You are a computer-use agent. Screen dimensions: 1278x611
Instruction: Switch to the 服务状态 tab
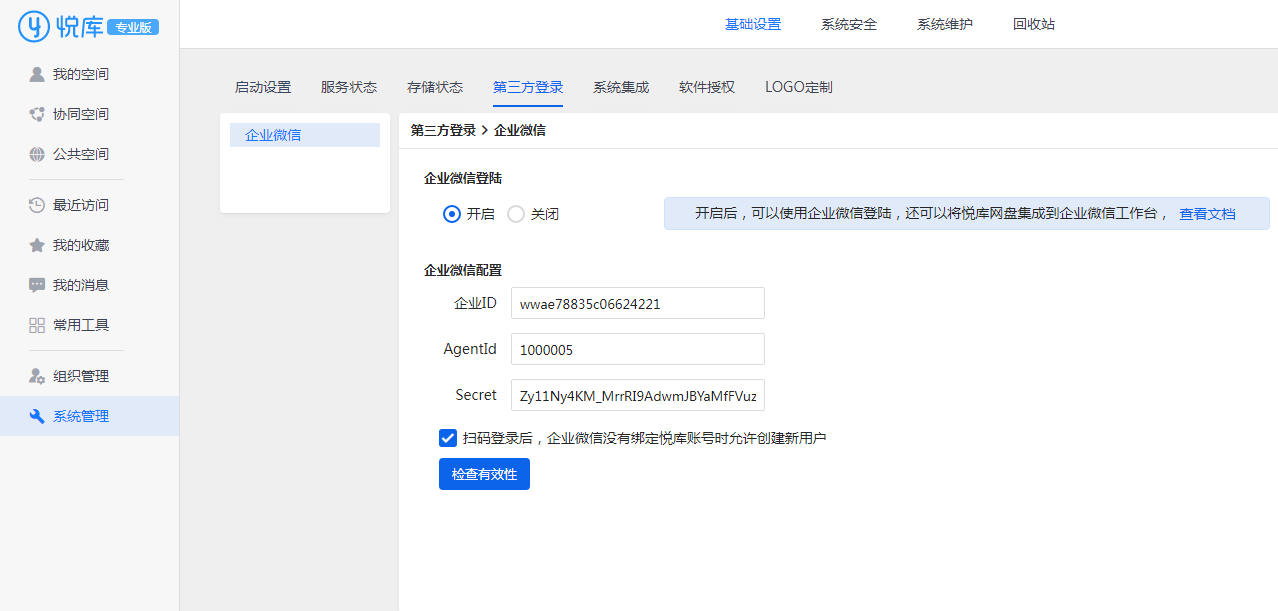click(x=349, y=87)
